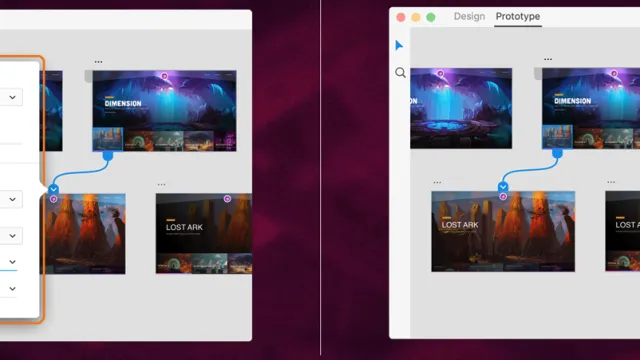The width and height of the screenshot is (640, 360).
Task: Select the arrow Select tool in right window
Action: pos(399,45)
